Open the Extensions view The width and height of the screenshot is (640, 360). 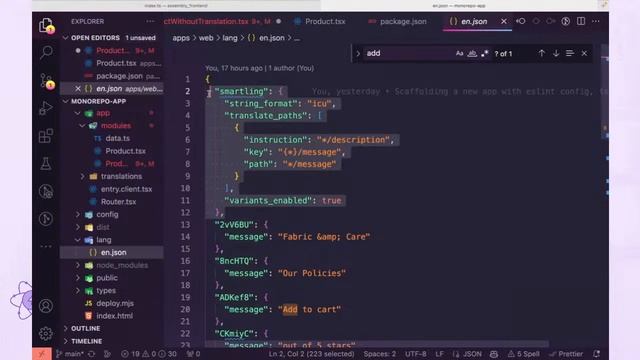click(x=46, y=136)
